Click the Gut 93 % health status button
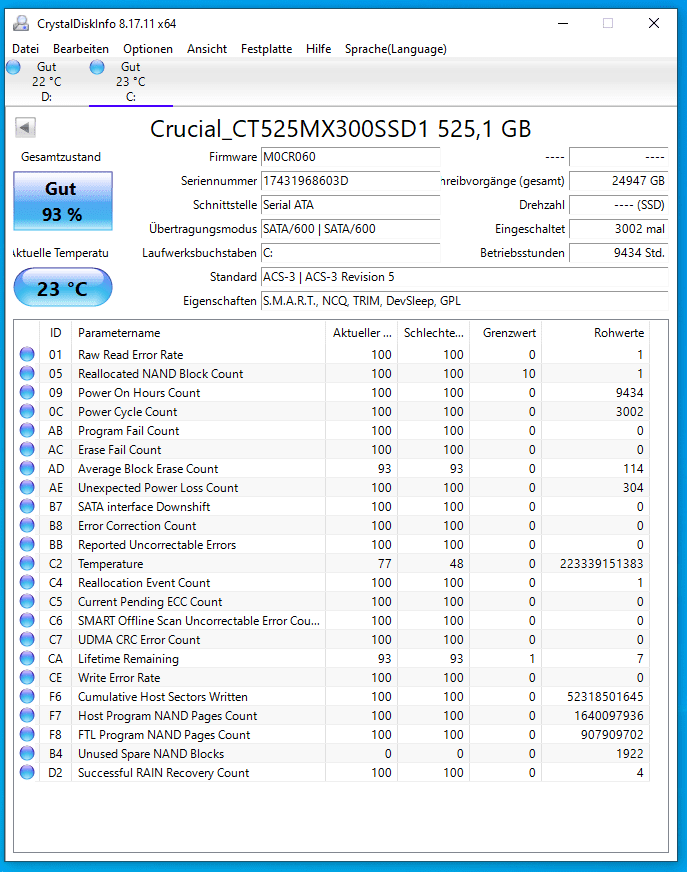687x872 pixels. 63,201
